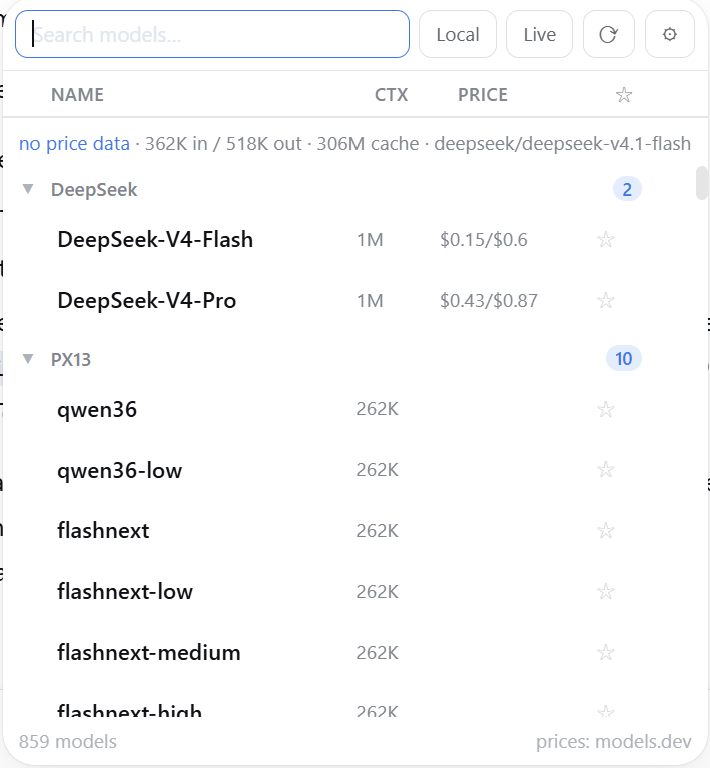The height and width of the screenshot is (768, 710).
Task: Click the favorites star column header
Action: (624, 95)
